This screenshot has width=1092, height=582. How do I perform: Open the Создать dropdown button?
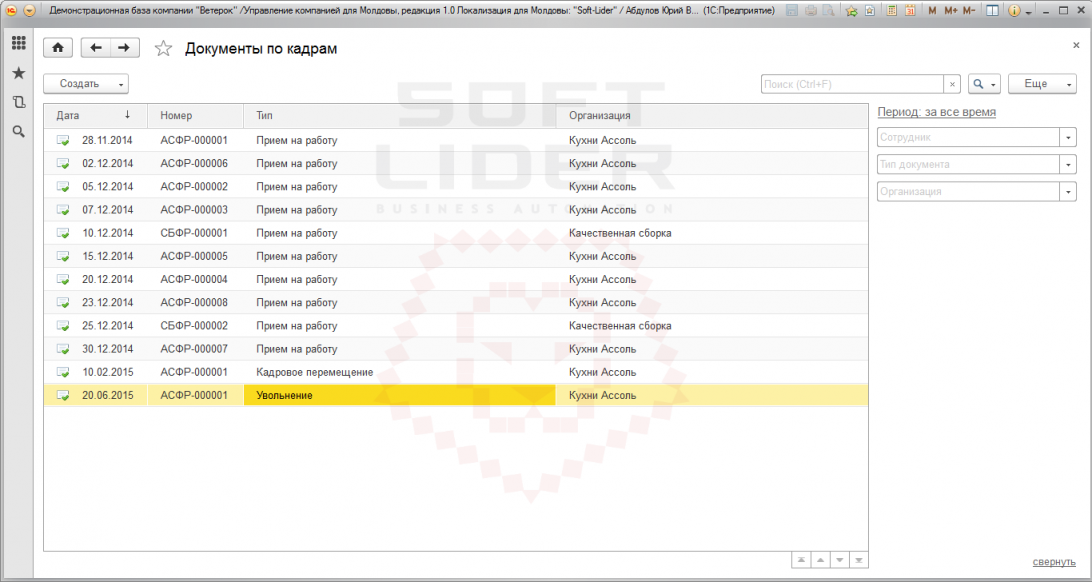click(86, 84)
